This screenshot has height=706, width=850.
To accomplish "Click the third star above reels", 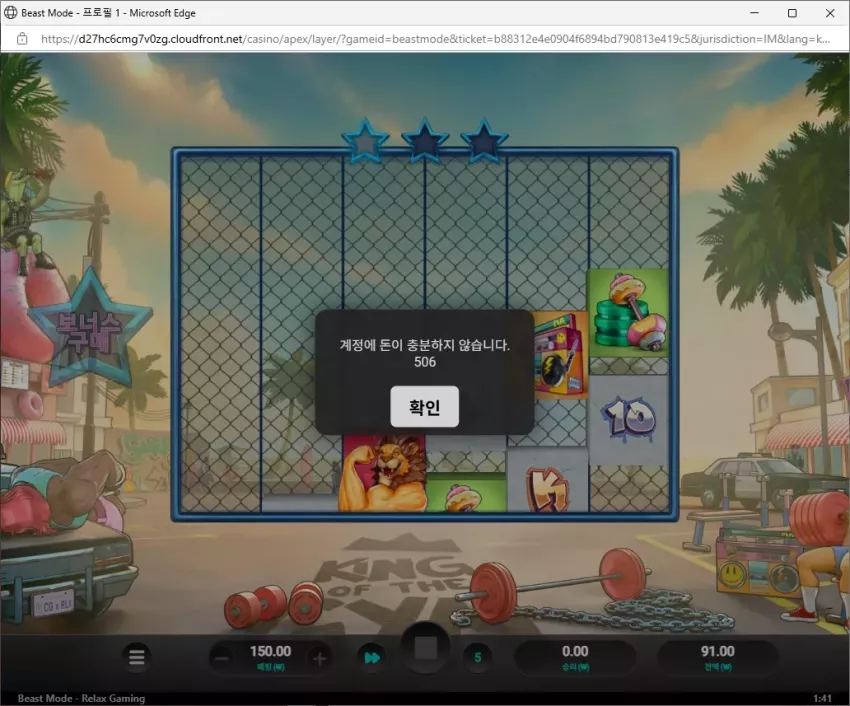I will pos(484,141).
